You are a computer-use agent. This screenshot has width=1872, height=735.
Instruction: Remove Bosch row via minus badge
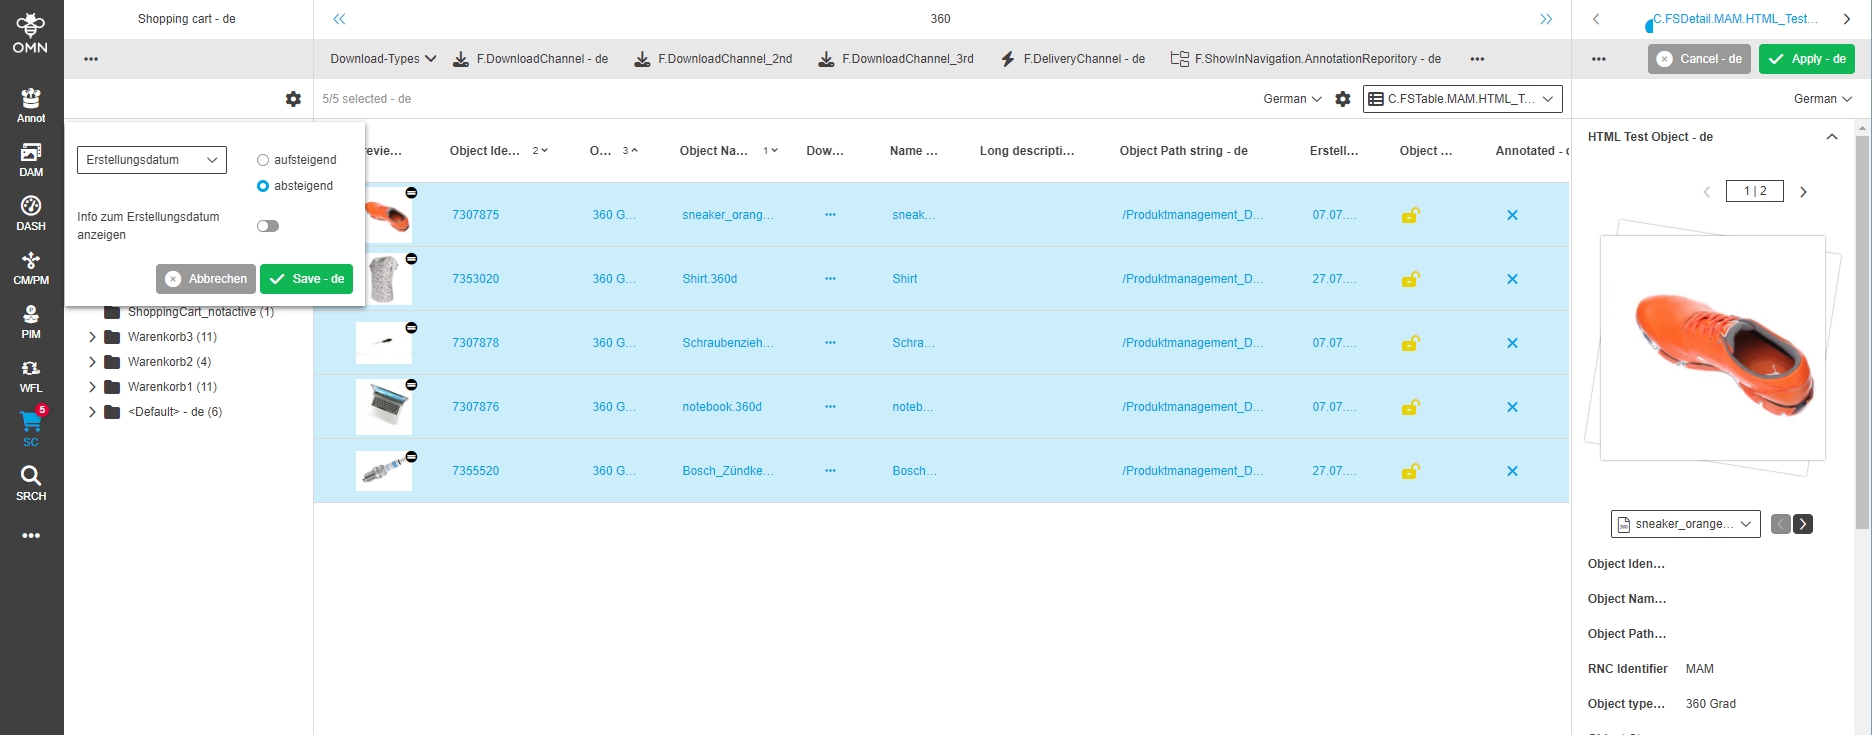(411, 457)
